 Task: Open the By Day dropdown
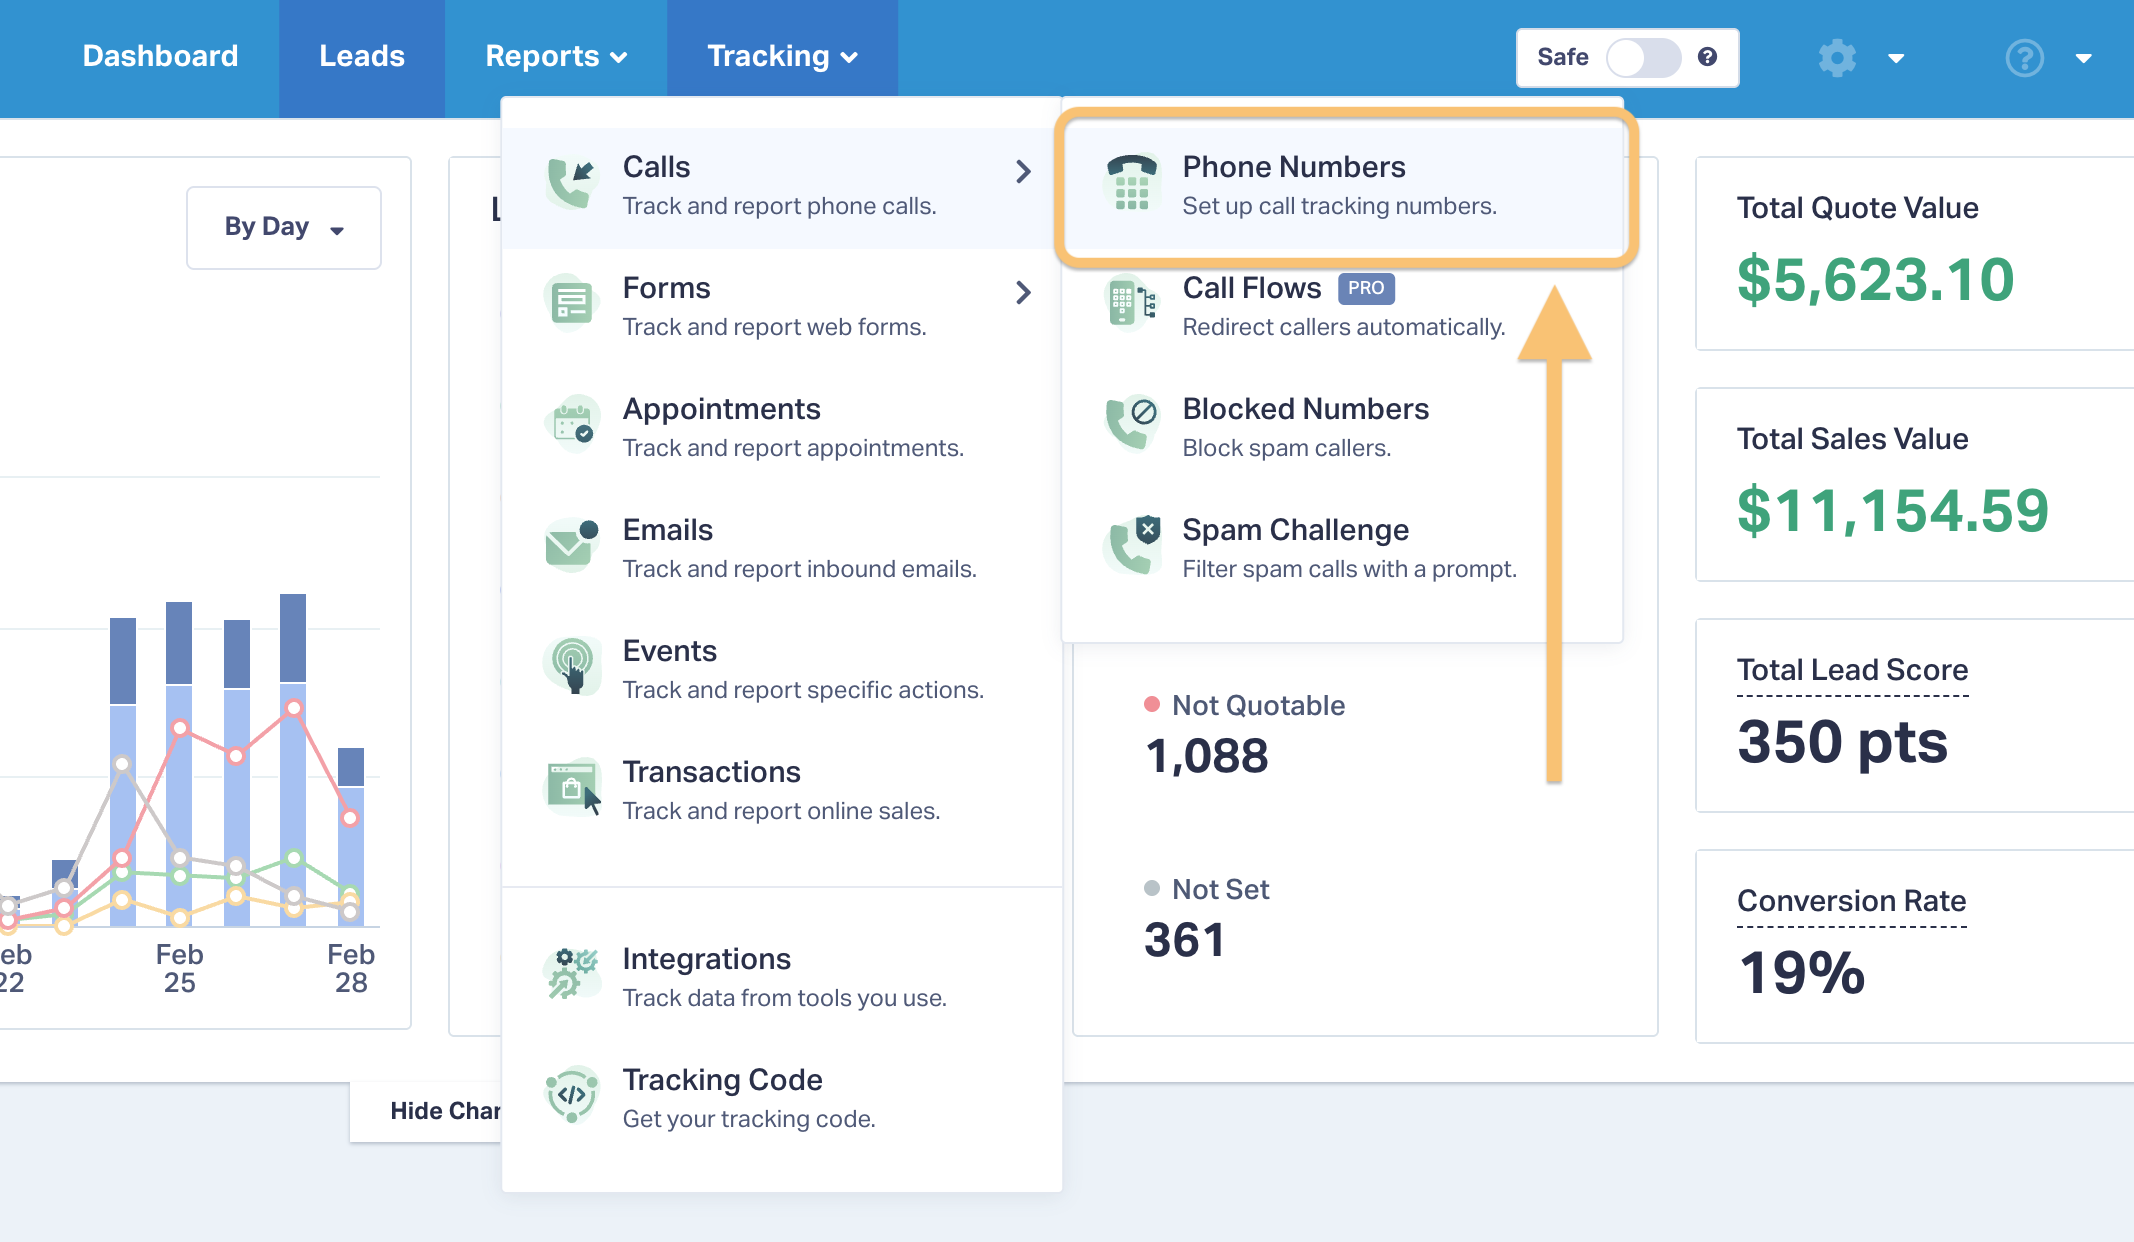(x=284, y=227)
